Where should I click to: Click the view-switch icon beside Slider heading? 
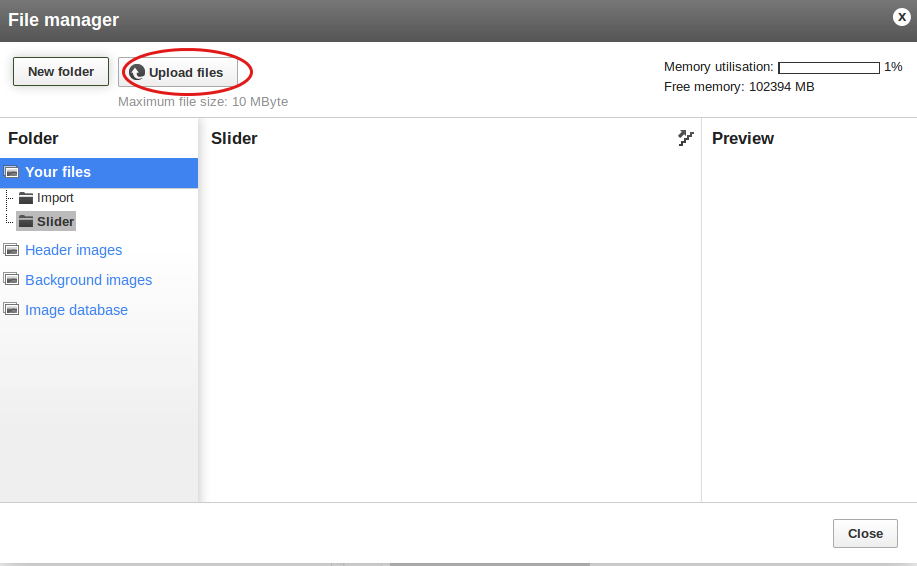(x=685, y=138)
